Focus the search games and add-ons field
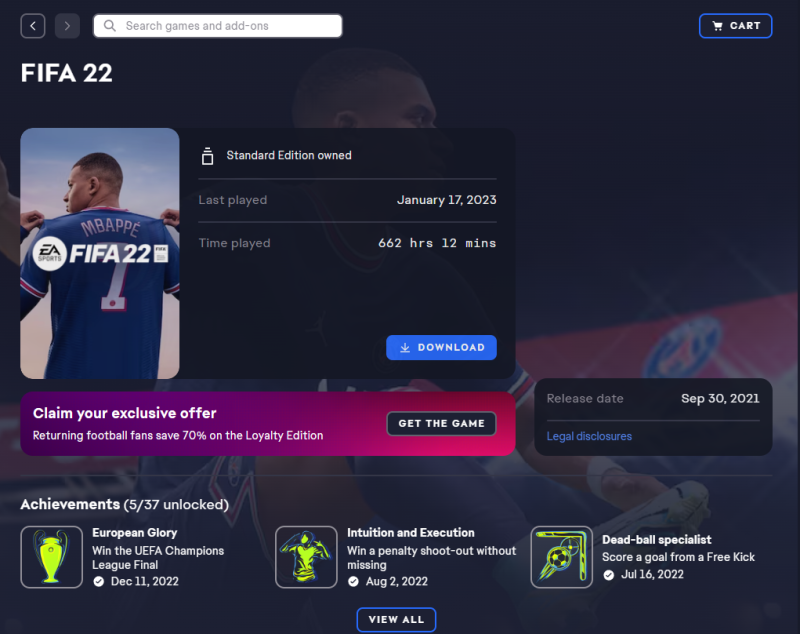 pos(218,26)
